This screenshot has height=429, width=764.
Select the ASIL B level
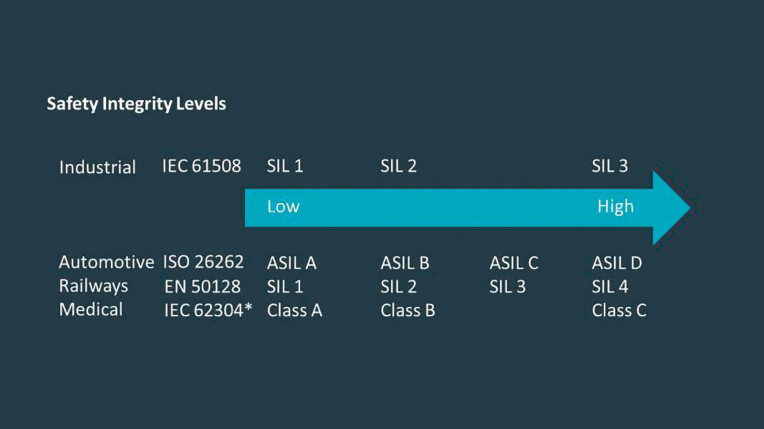click(x=405, y=263)
